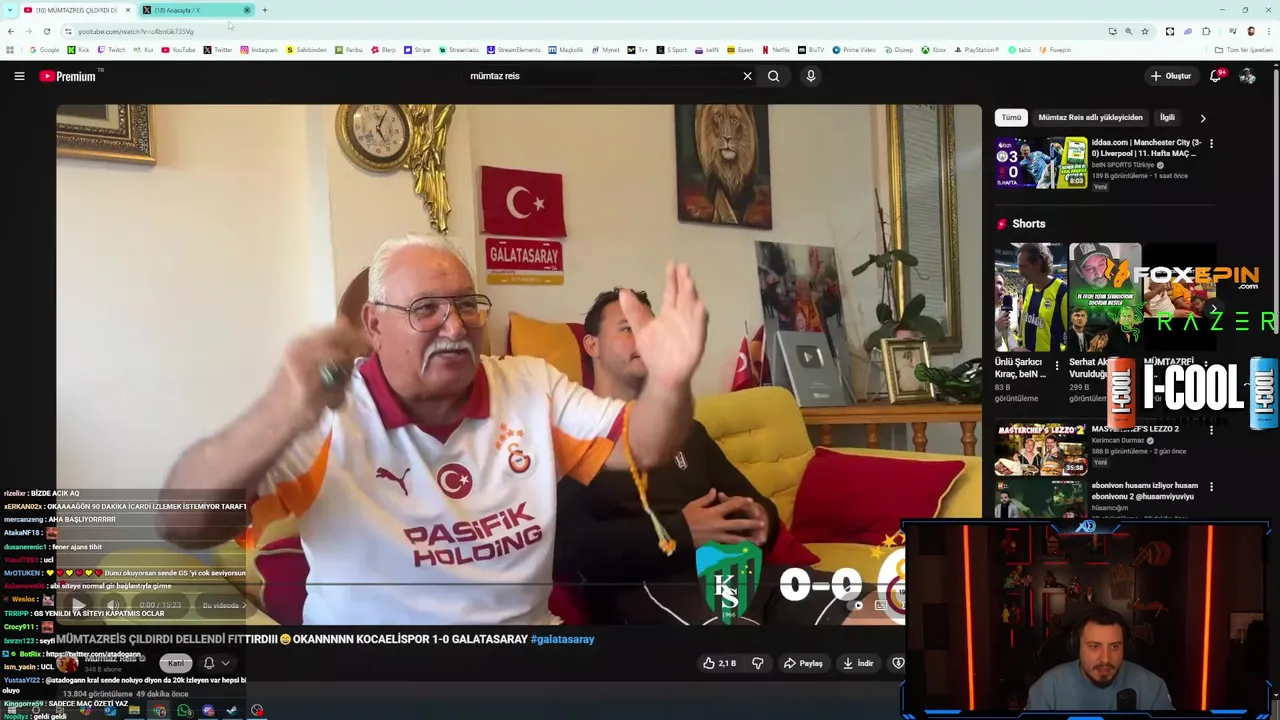Click the Paylaş share button
This screenshot has height=720, width=1280.
click(x=803, y=663)
